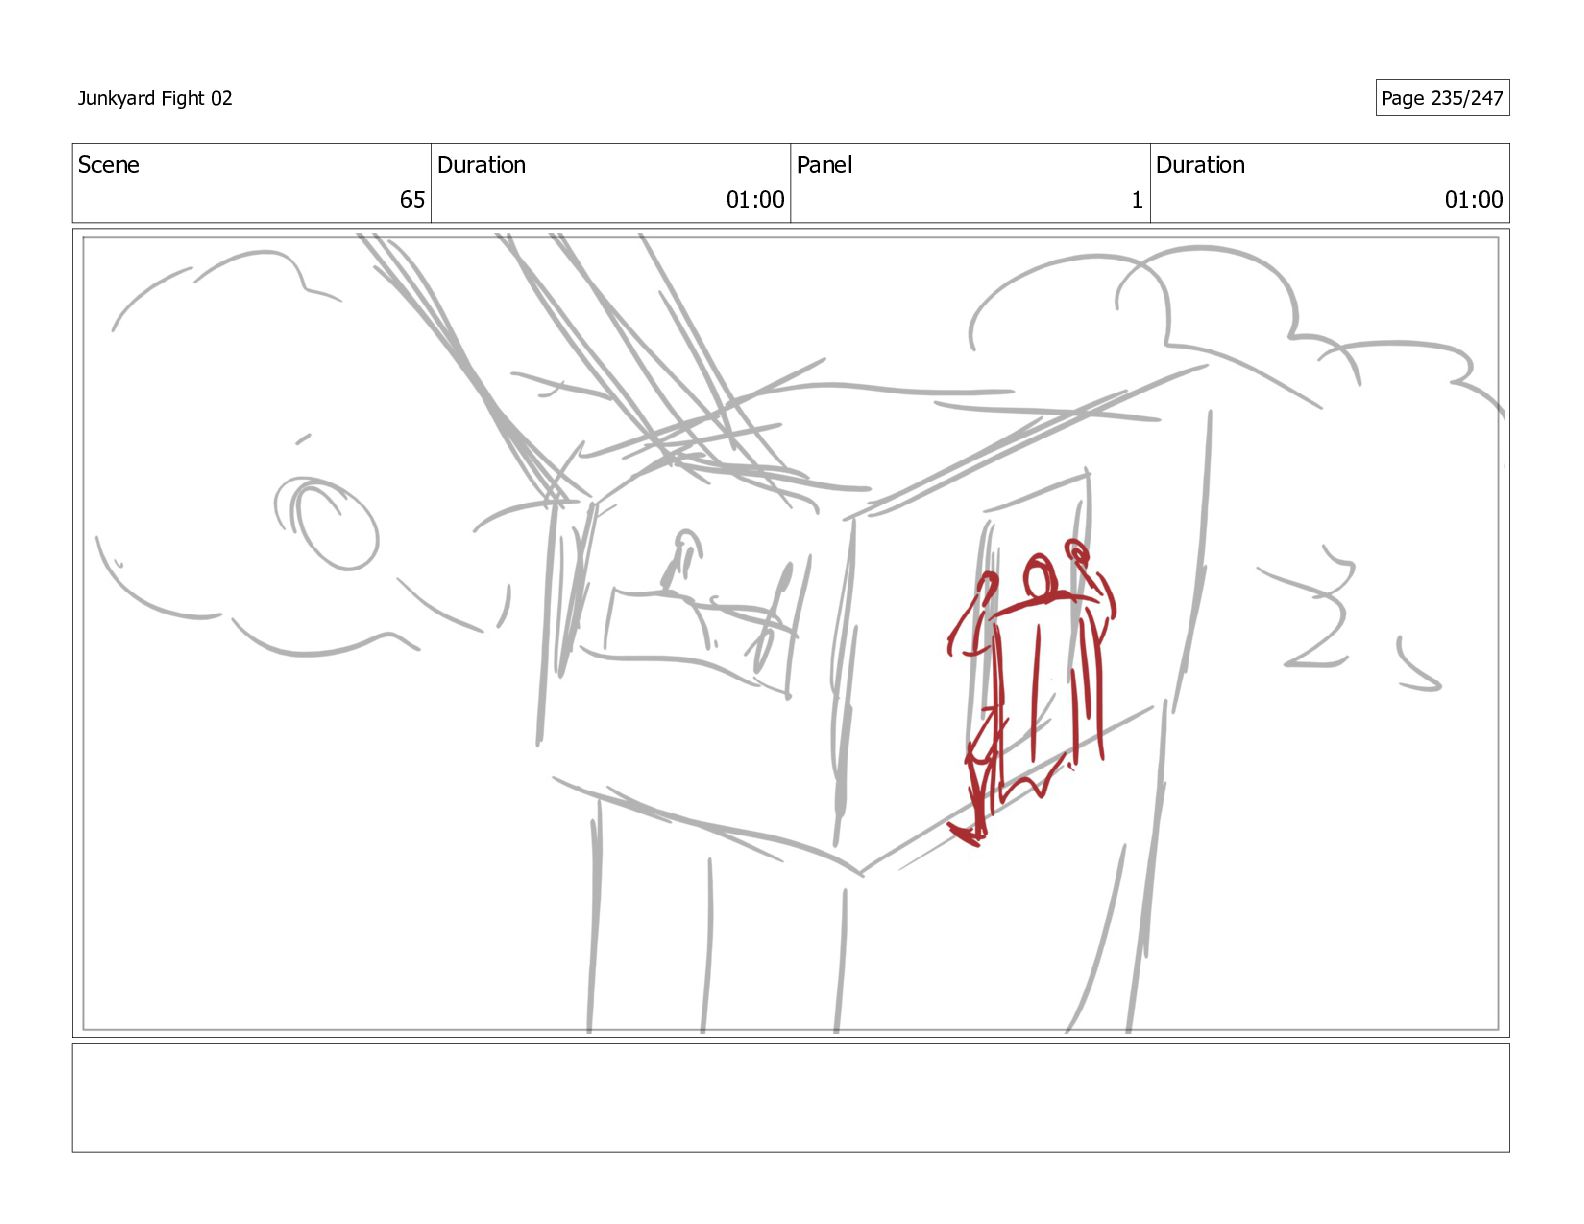Viewport: 1584px width, 1224px height.
Task: Click the empty notes box below the panel
Action: tap(790, 1098)
